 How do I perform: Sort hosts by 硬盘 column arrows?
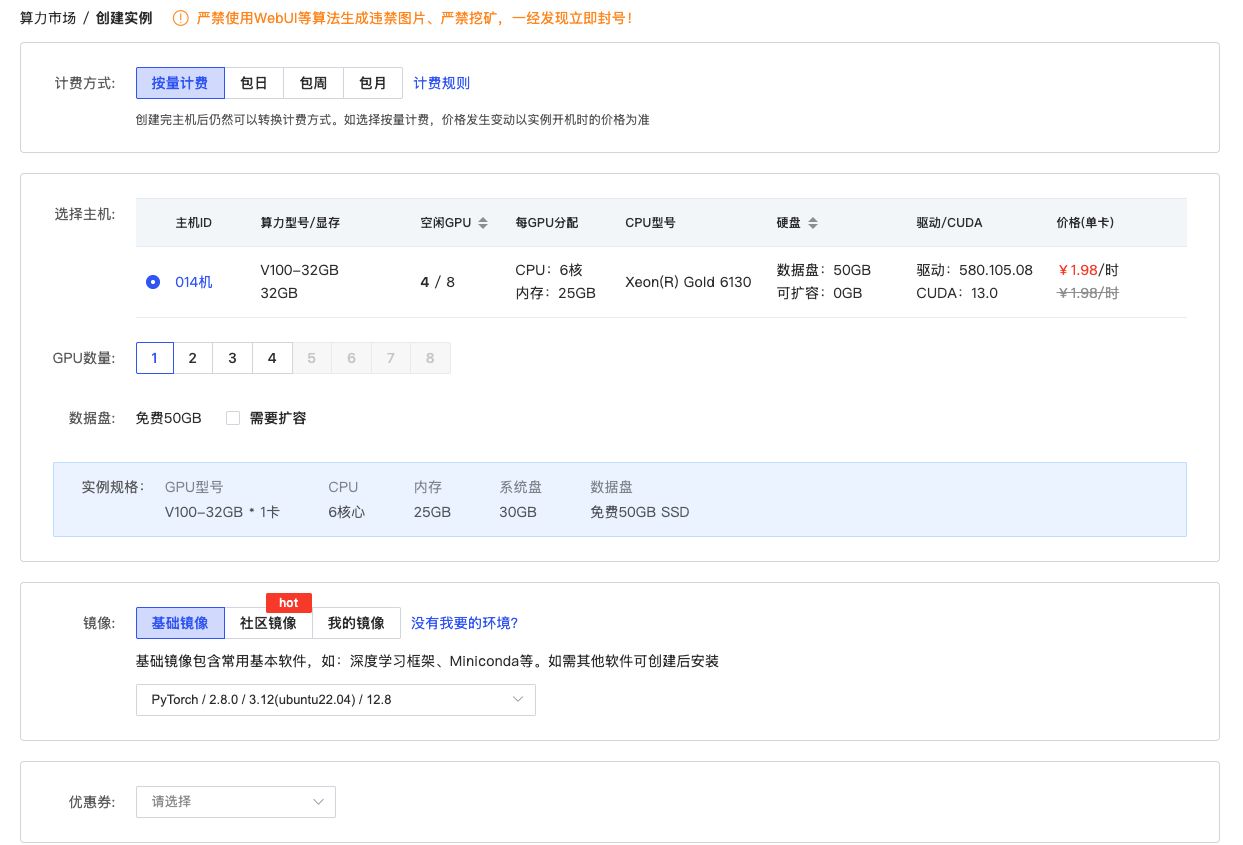813,223
